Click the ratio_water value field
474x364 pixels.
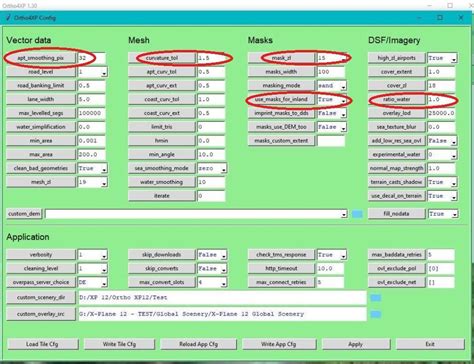(441, 99)
